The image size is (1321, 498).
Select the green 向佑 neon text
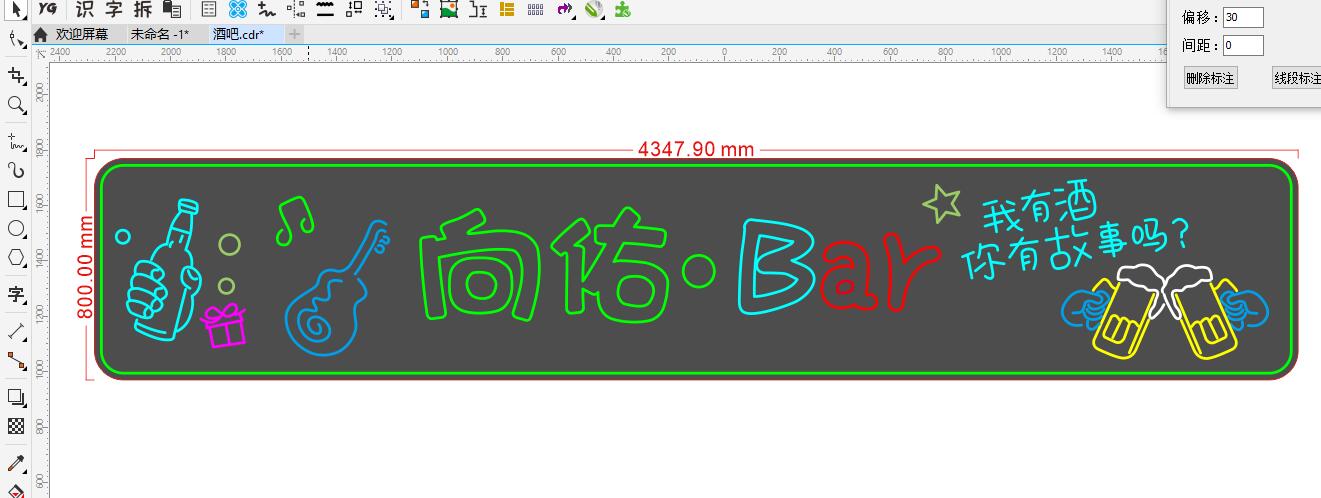tap(543, 266)
